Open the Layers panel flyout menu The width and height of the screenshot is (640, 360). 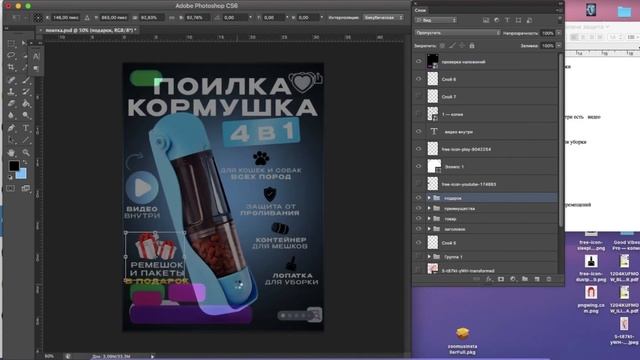559,10
